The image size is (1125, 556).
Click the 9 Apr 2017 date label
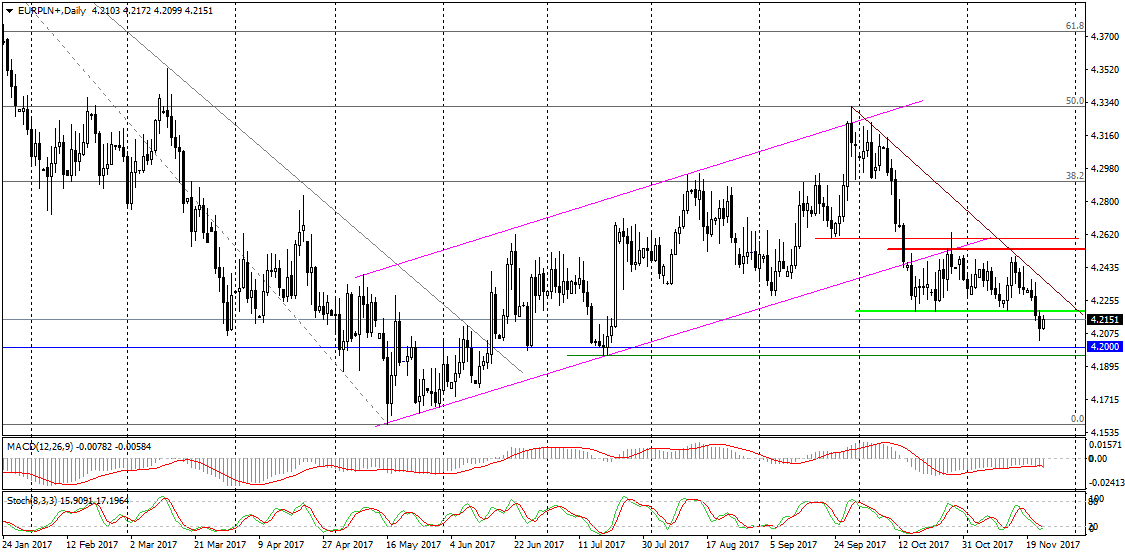tap(281, 545)
